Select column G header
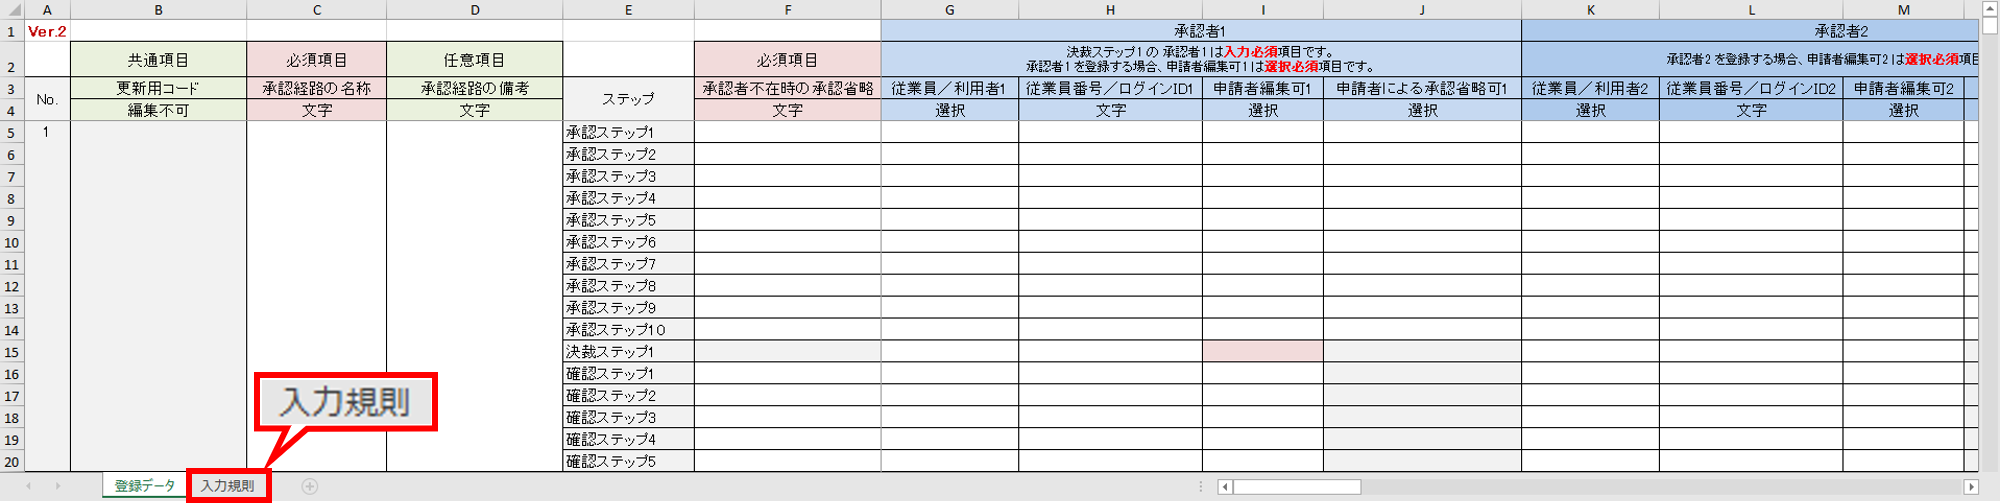Viewport: 2000px width, 503px height. point(950,10)
